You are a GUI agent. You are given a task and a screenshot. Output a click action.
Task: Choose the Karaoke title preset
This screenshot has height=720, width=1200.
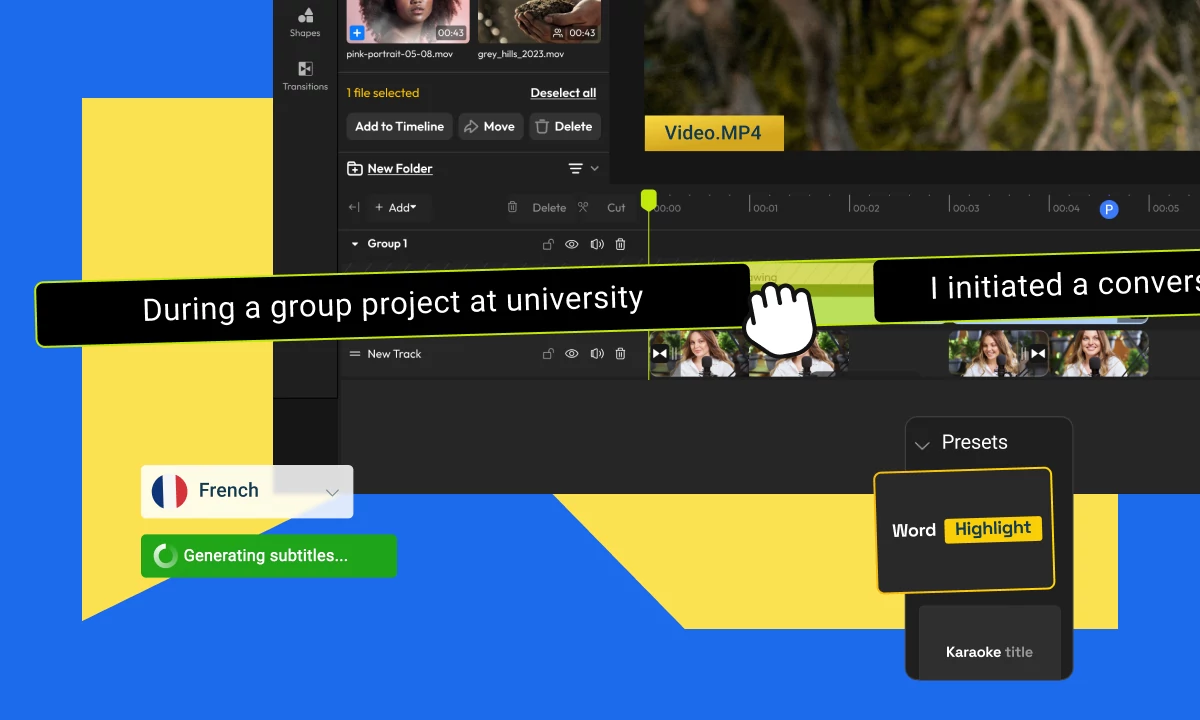tap(988, 652)
